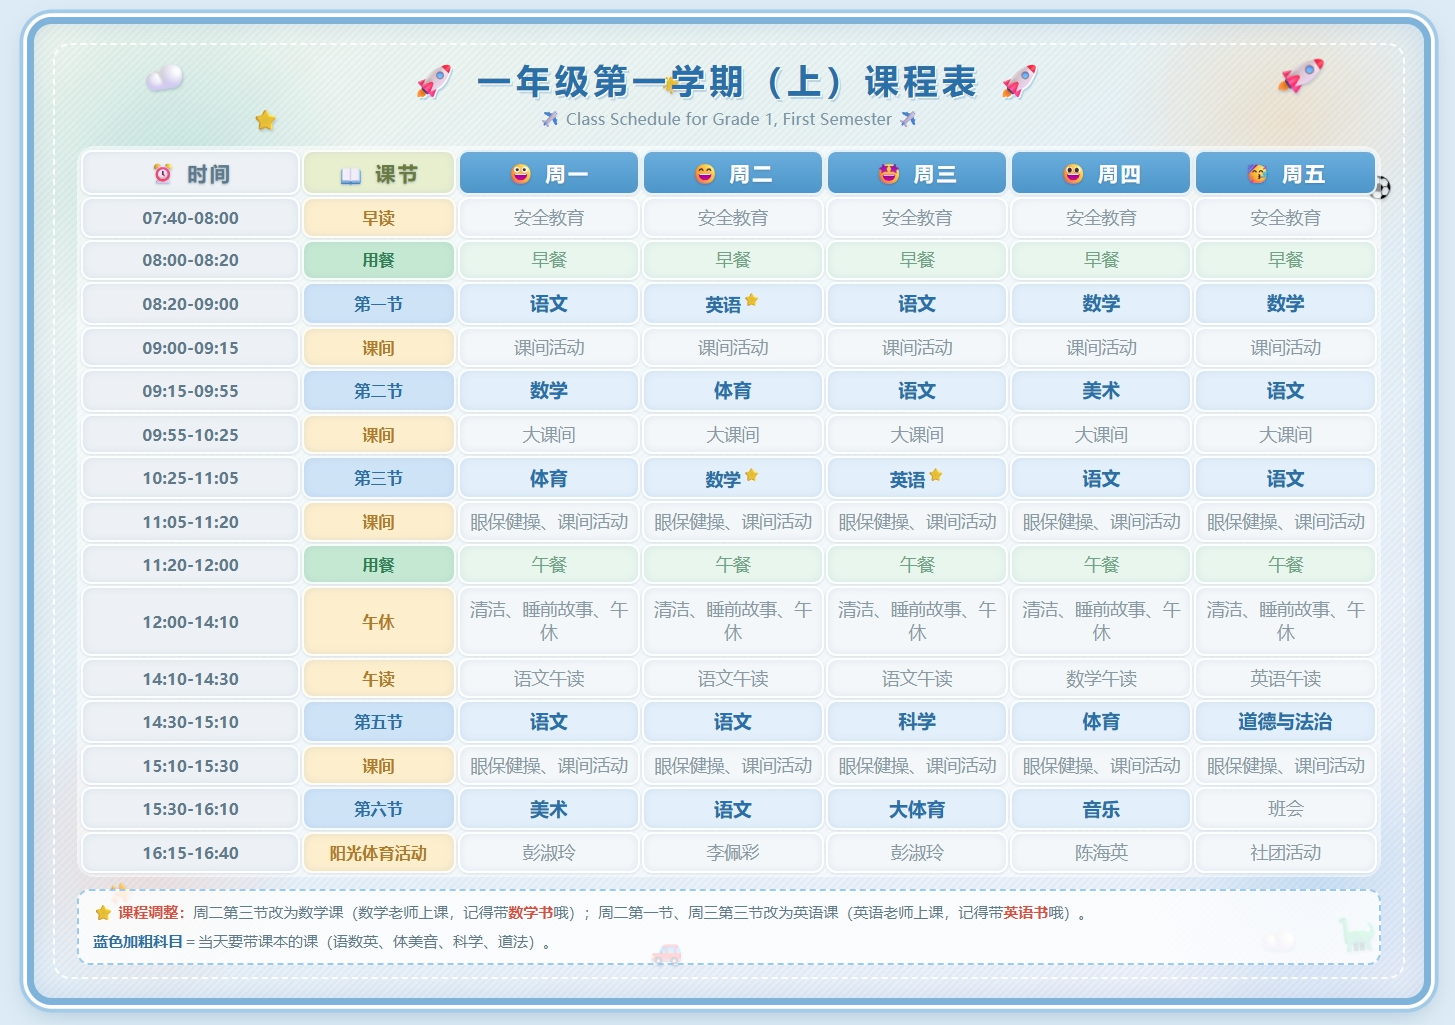Viewport: 1455px width, 1025px height.
Task: Click the 蓝色加粗科目 note text
Action: point(138,942)
